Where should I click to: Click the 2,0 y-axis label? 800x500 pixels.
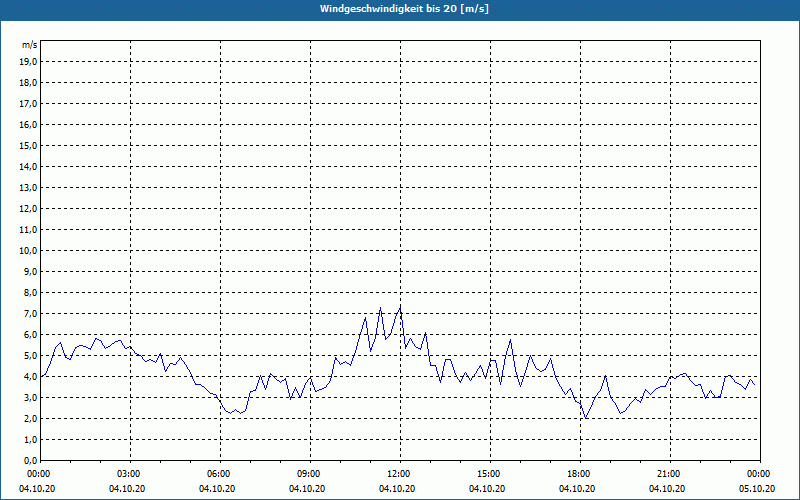30,418
